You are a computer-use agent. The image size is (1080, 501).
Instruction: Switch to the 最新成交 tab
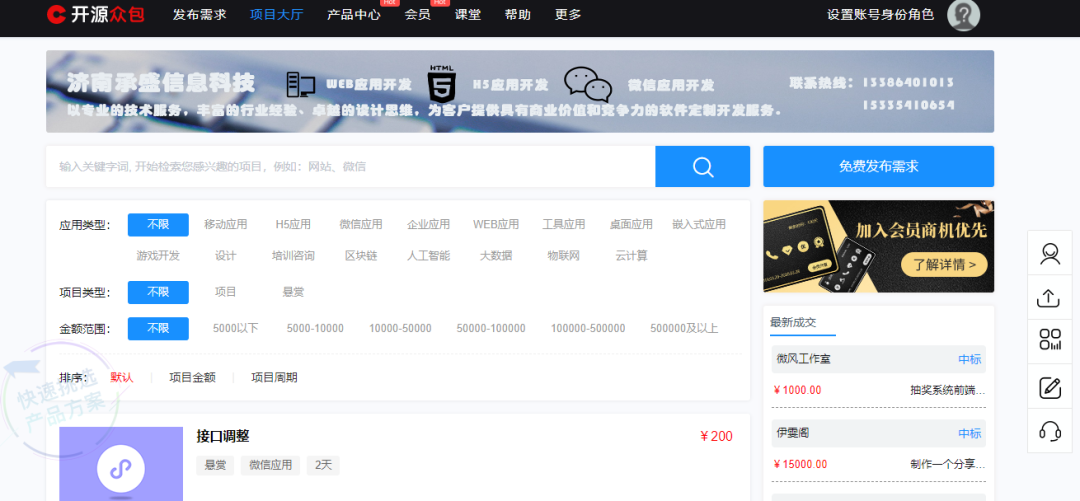pyautogui.click(x=793, y=323)
